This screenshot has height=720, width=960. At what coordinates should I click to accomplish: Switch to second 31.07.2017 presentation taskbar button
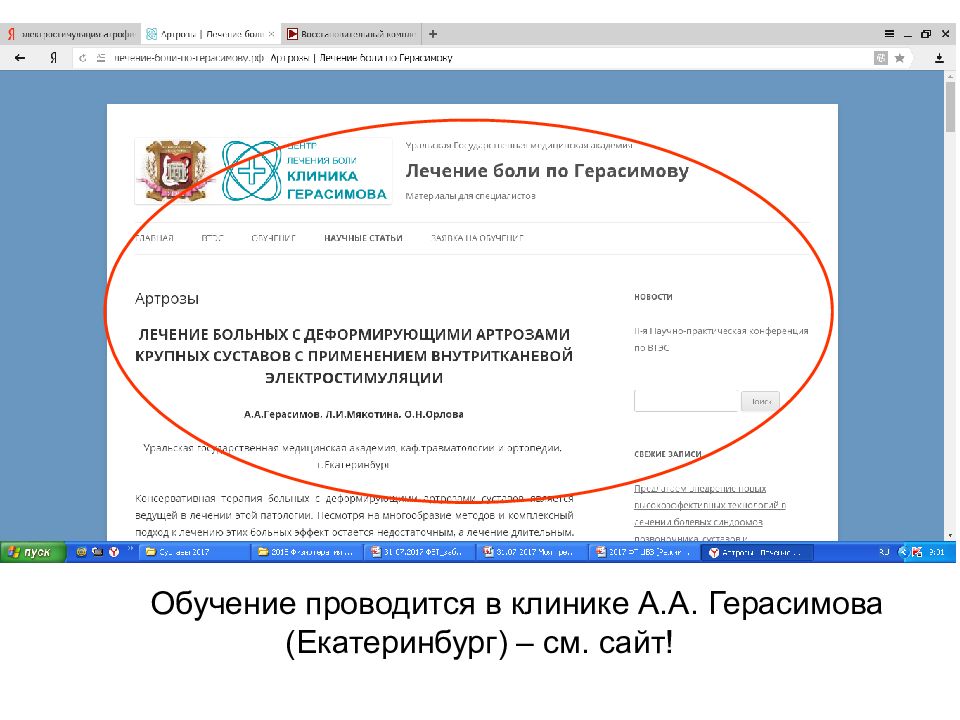[533, 552]
